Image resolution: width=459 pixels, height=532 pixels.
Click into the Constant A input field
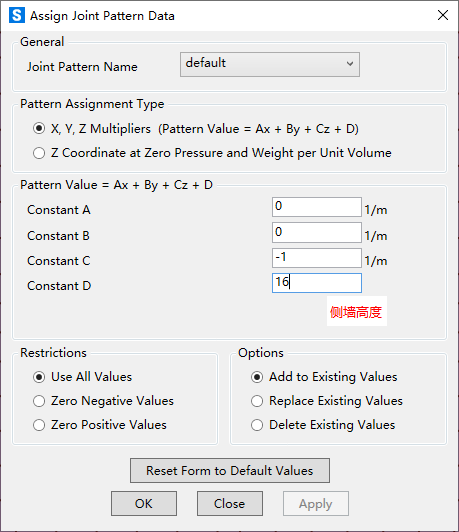pyautogui.click(x=317, y=207)
